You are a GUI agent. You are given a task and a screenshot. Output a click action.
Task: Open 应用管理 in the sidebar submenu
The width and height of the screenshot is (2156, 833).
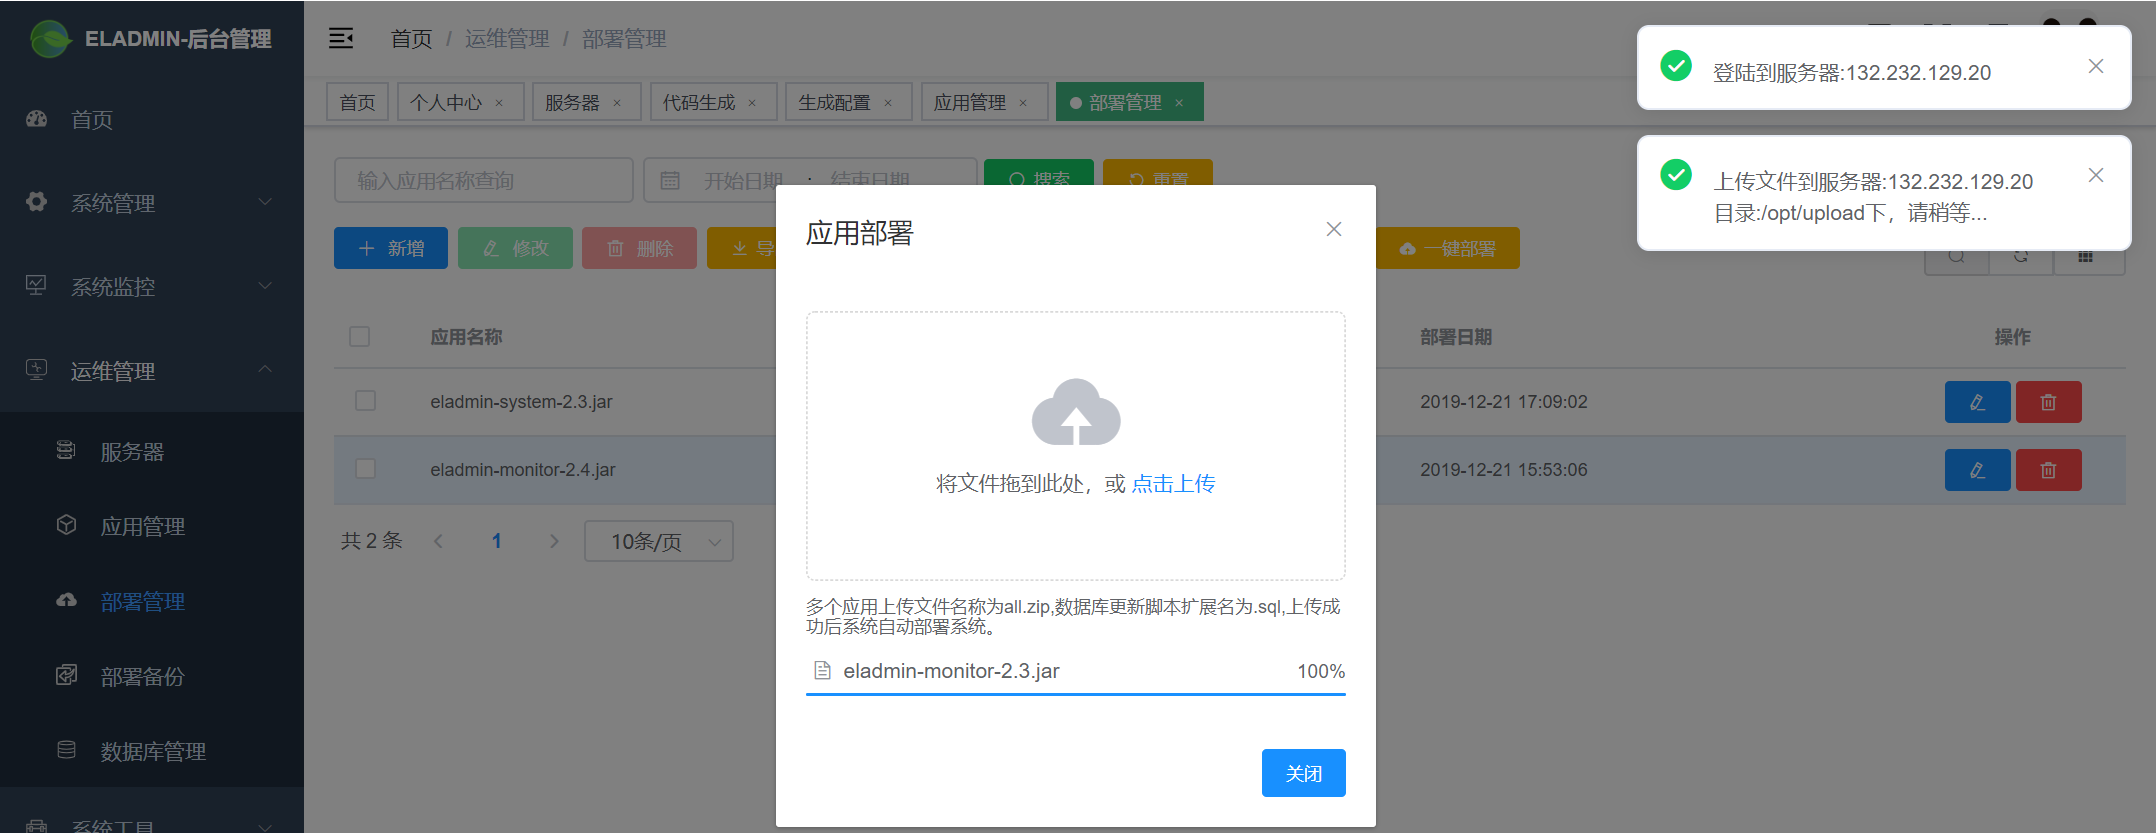coord(152,526)
